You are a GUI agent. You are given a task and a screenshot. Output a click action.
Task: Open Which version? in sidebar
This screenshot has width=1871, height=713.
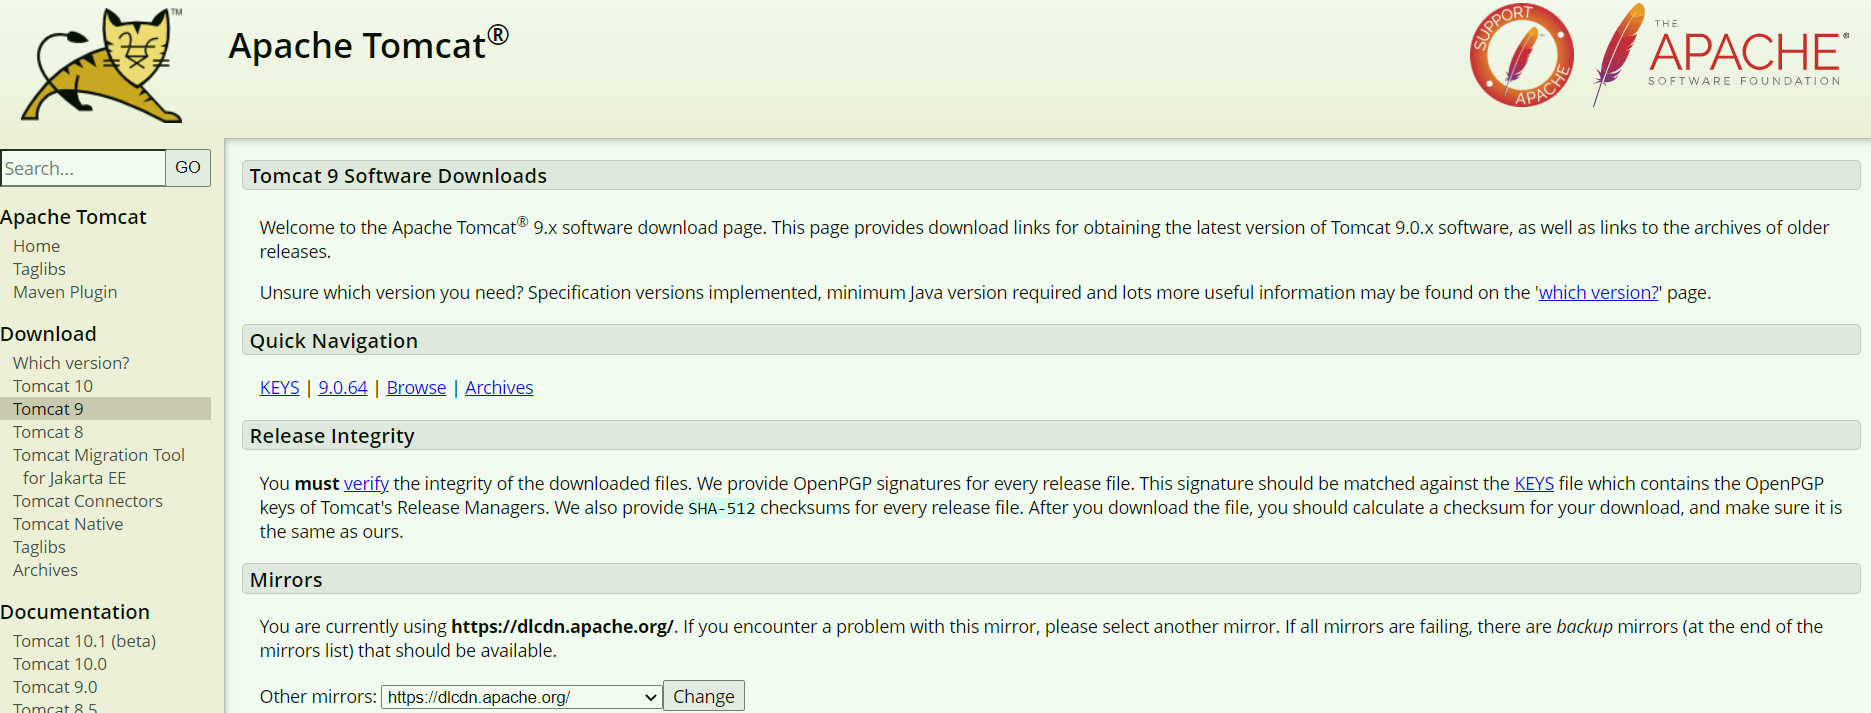point(71,363)
